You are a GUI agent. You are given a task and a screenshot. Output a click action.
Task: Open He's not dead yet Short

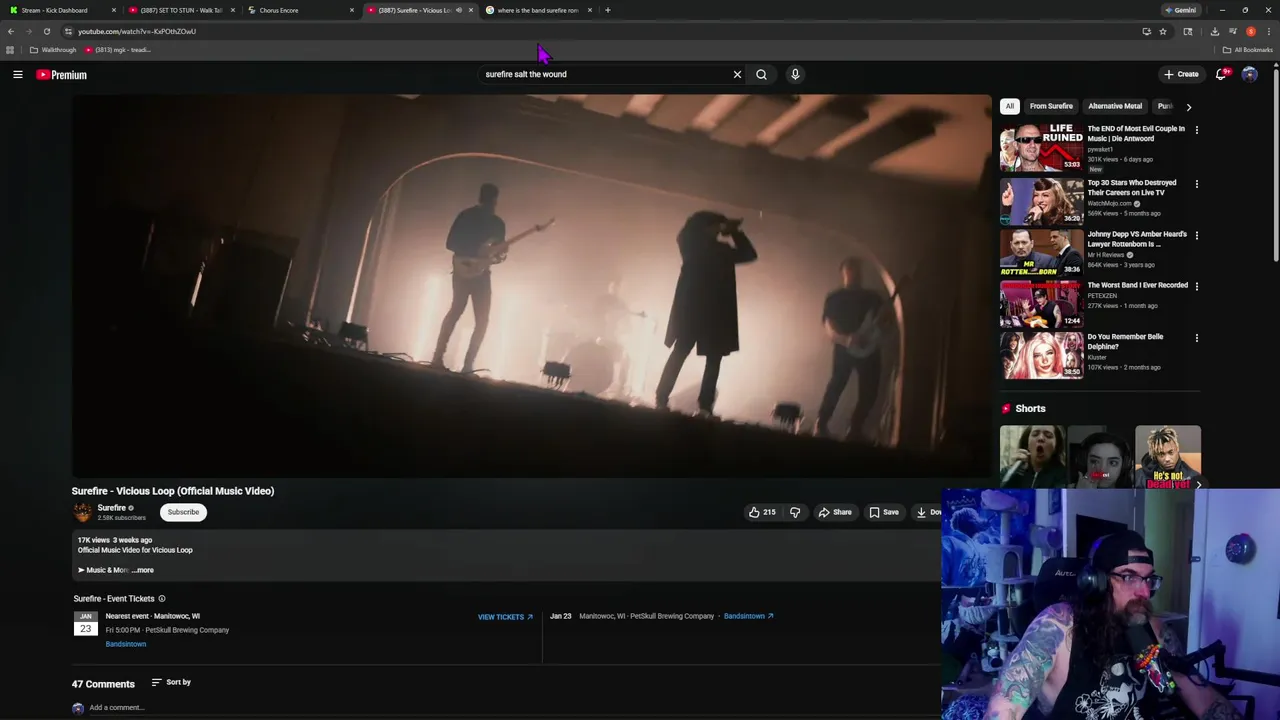tap(1168, 457)
